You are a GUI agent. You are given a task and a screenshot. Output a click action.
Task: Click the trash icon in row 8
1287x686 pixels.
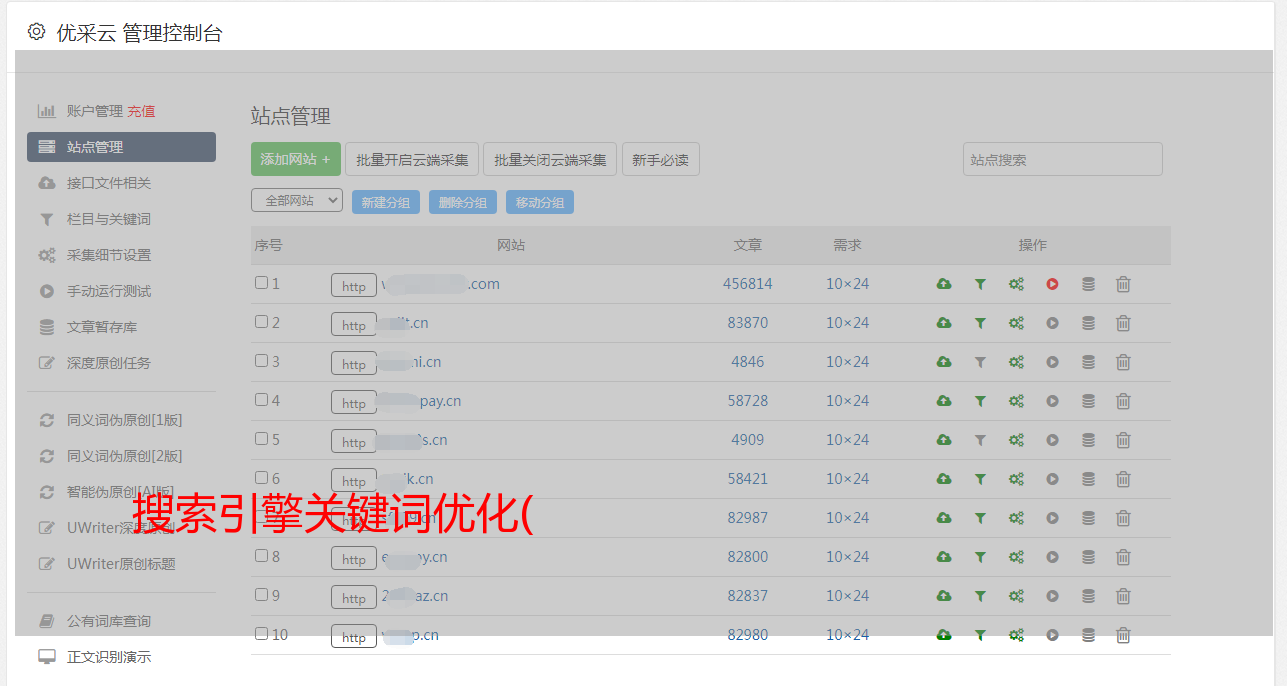pyautogui.click(x=1123, y=557)
